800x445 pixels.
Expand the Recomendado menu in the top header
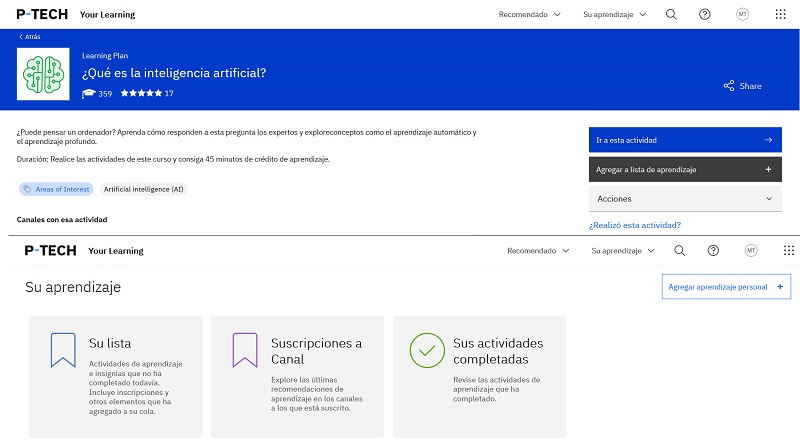pos(530,14)
